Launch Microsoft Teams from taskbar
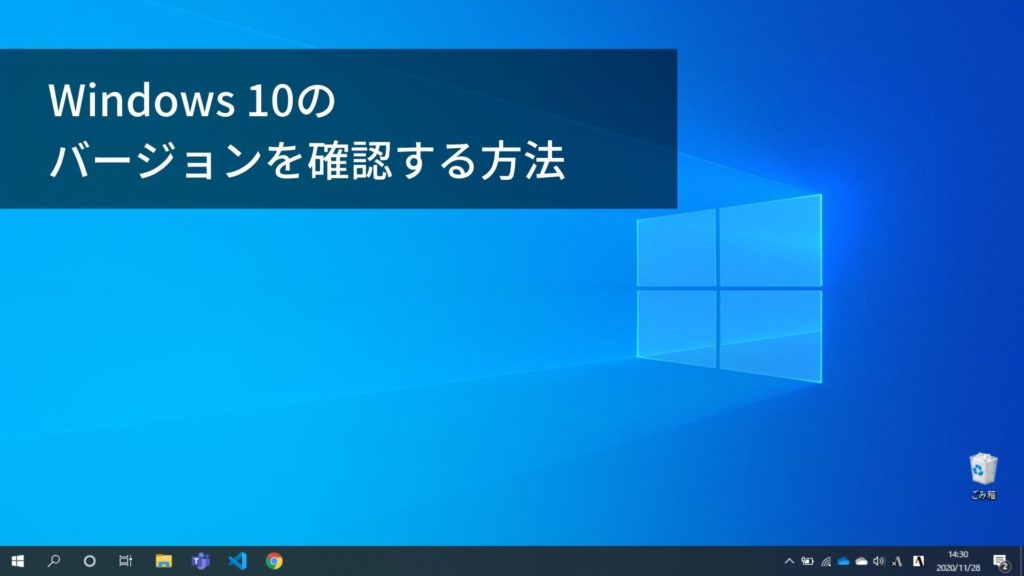Image resolution: width=1024 pixels, height=576 pixels. [200, 561]
